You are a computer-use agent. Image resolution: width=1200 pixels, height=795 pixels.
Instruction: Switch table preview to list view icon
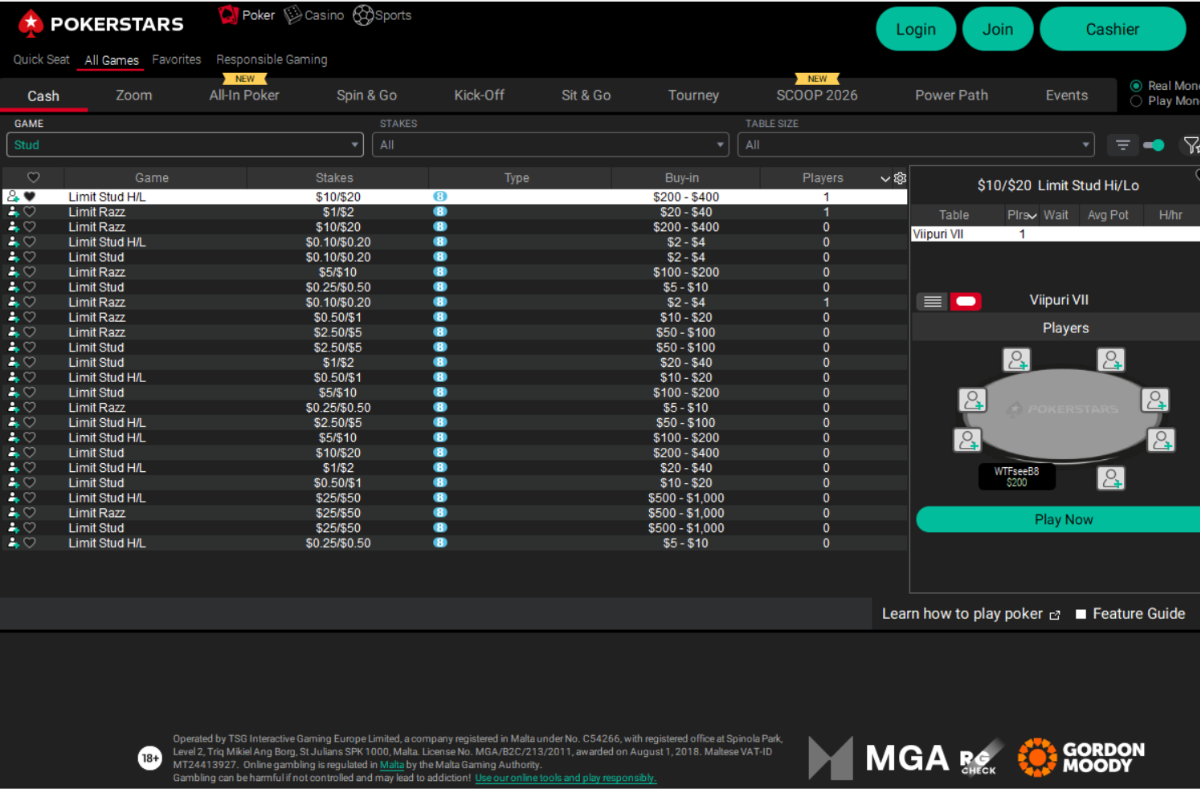click(932, 301)
